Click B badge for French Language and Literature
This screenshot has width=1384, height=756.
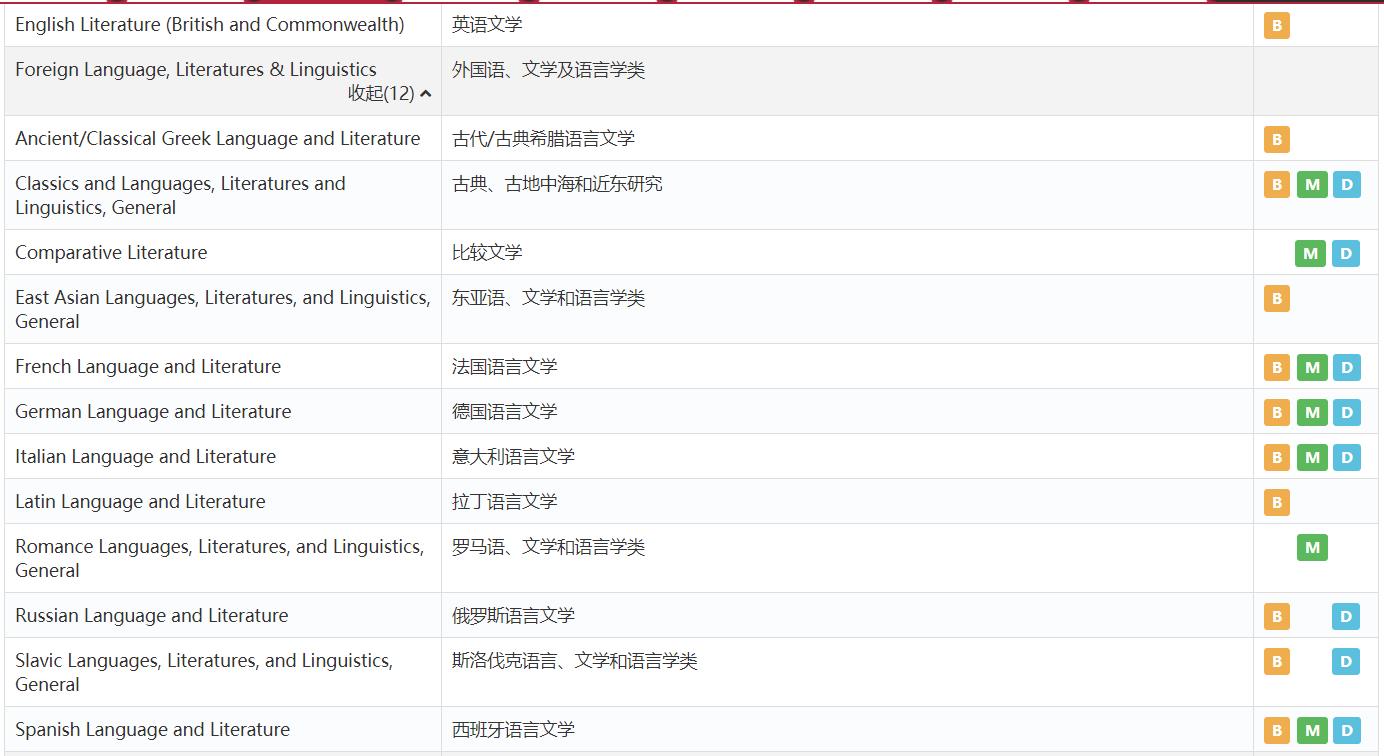1276,367
